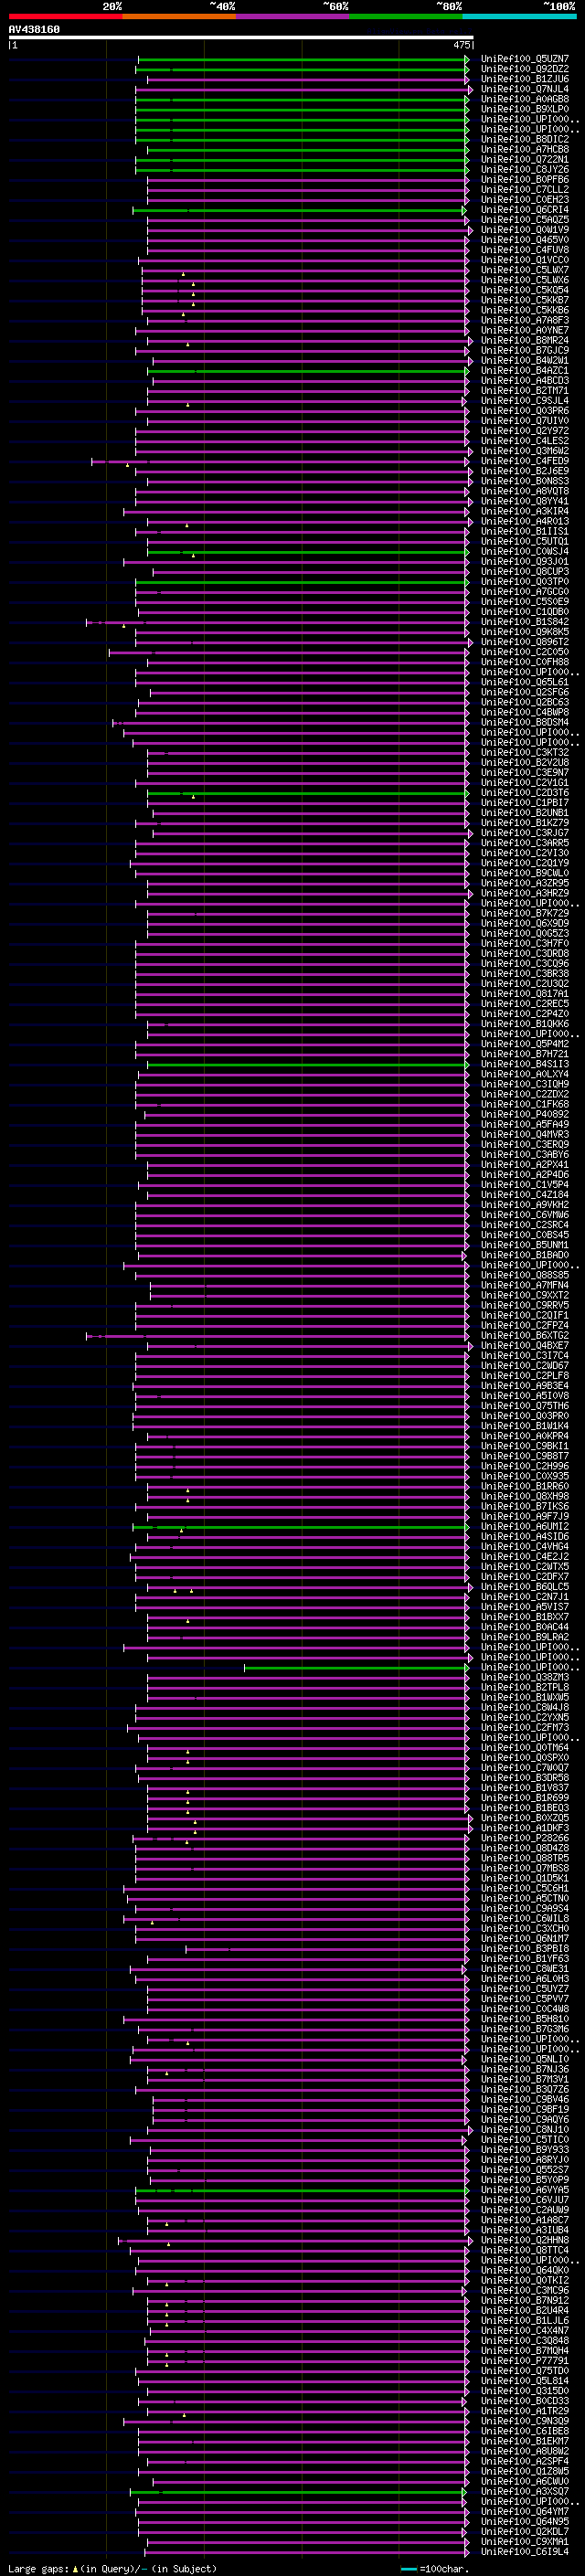Select hit UniRef100_C6VMW6

click(525, 1215)
